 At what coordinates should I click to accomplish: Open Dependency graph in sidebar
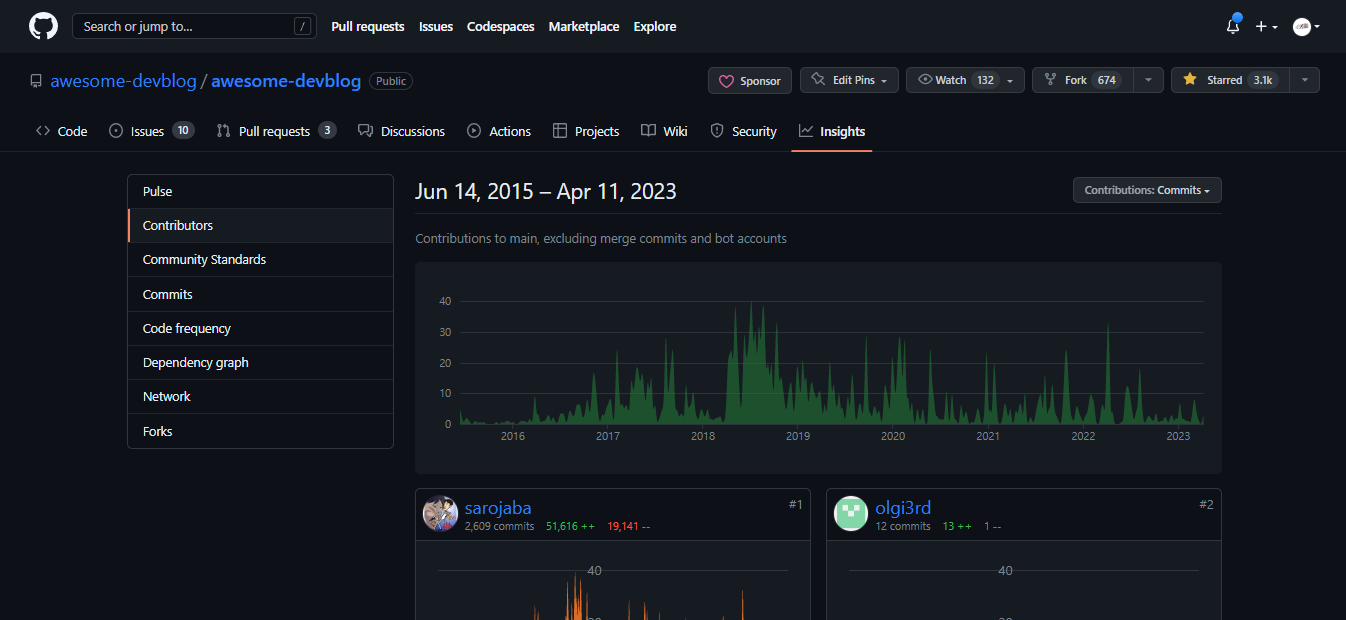[x=260, y=362]
